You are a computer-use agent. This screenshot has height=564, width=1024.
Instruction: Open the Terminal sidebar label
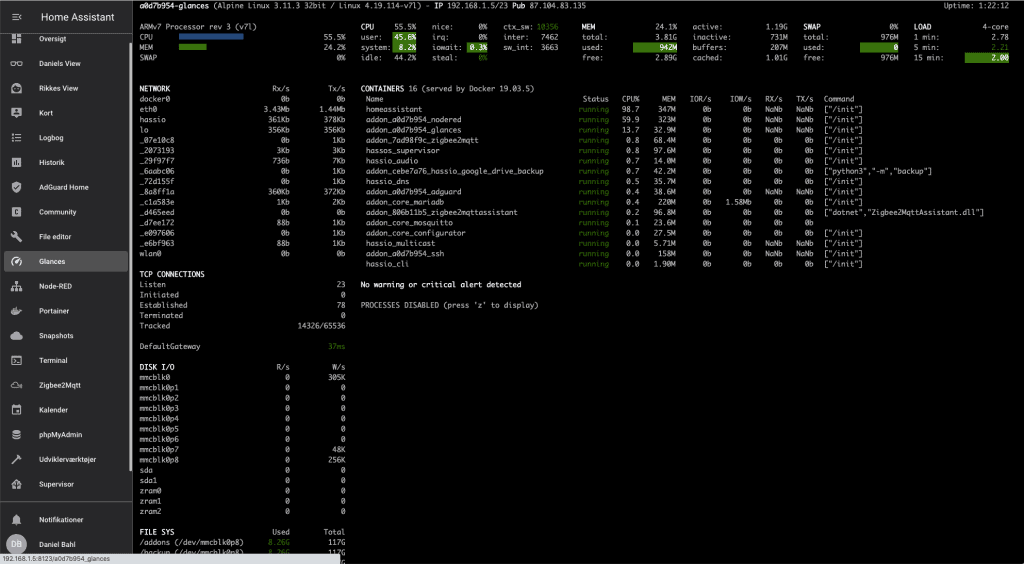coord(53,360)
